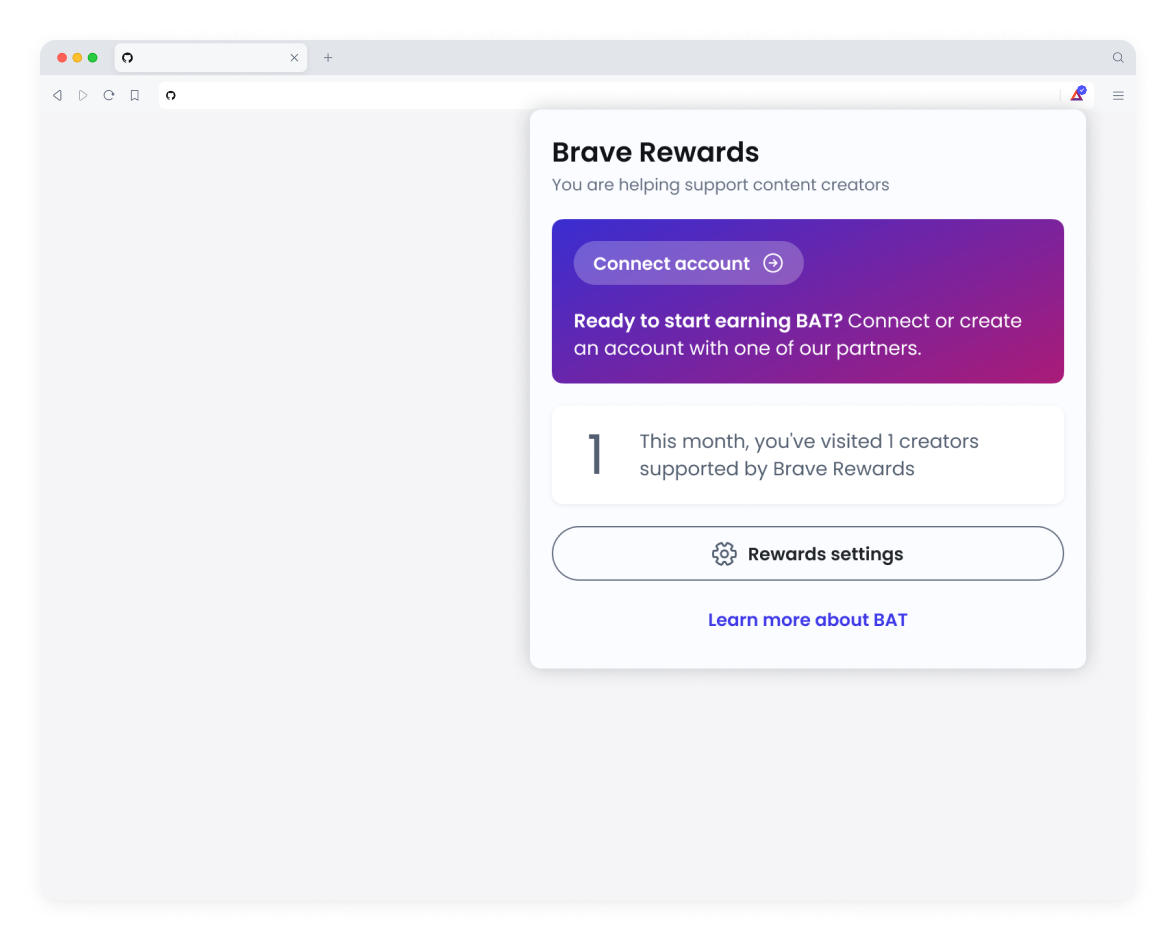Viewport: 1176px width, 940px height.
Task: Click the Connect account button
Action: point(688,263)
